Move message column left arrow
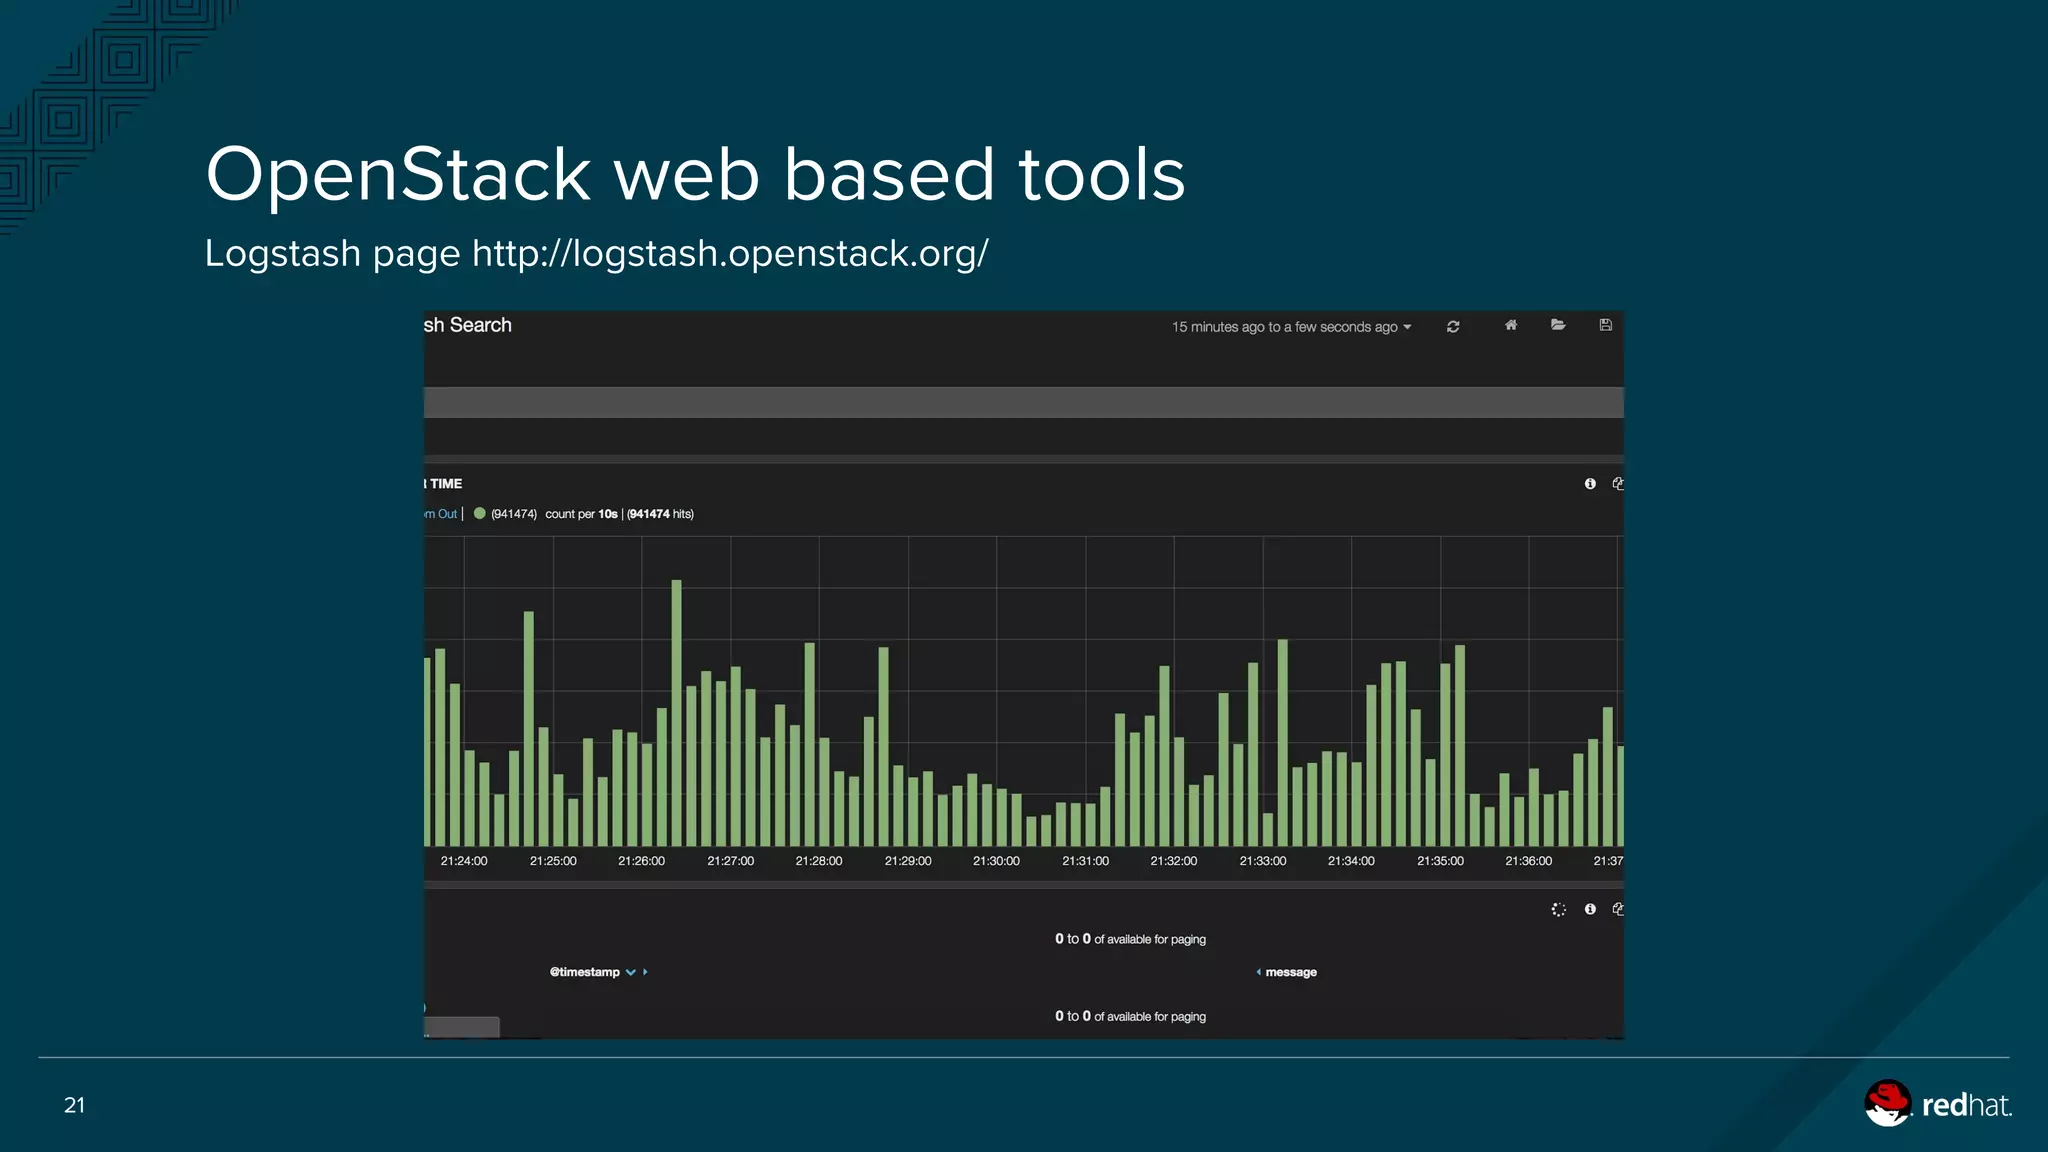This screenshot has height=1152, width=2048. click(x=1258, y=972)
